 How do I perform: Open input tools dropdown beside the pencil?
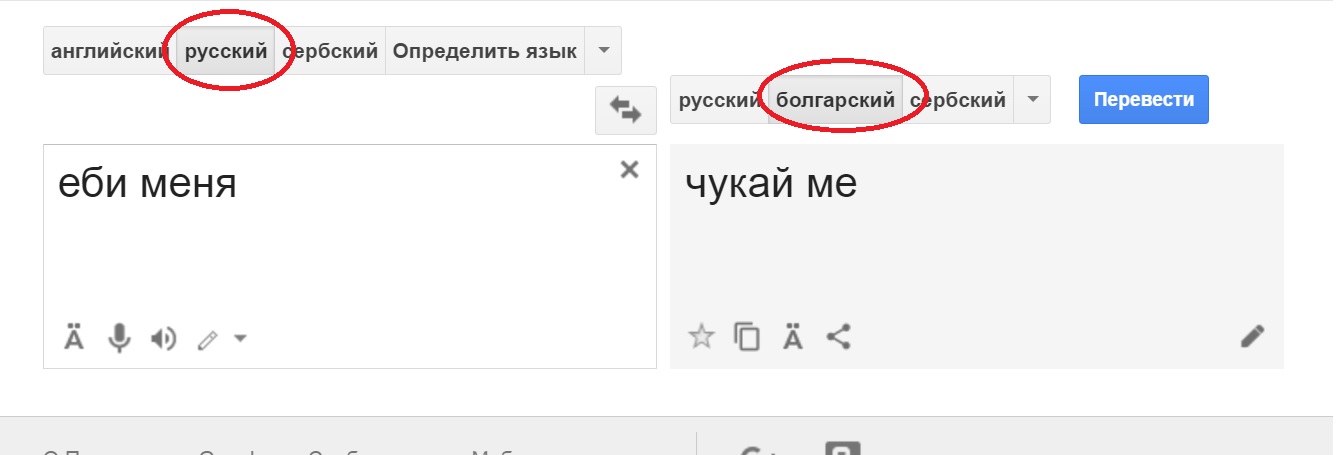click(x=240, y=339)
